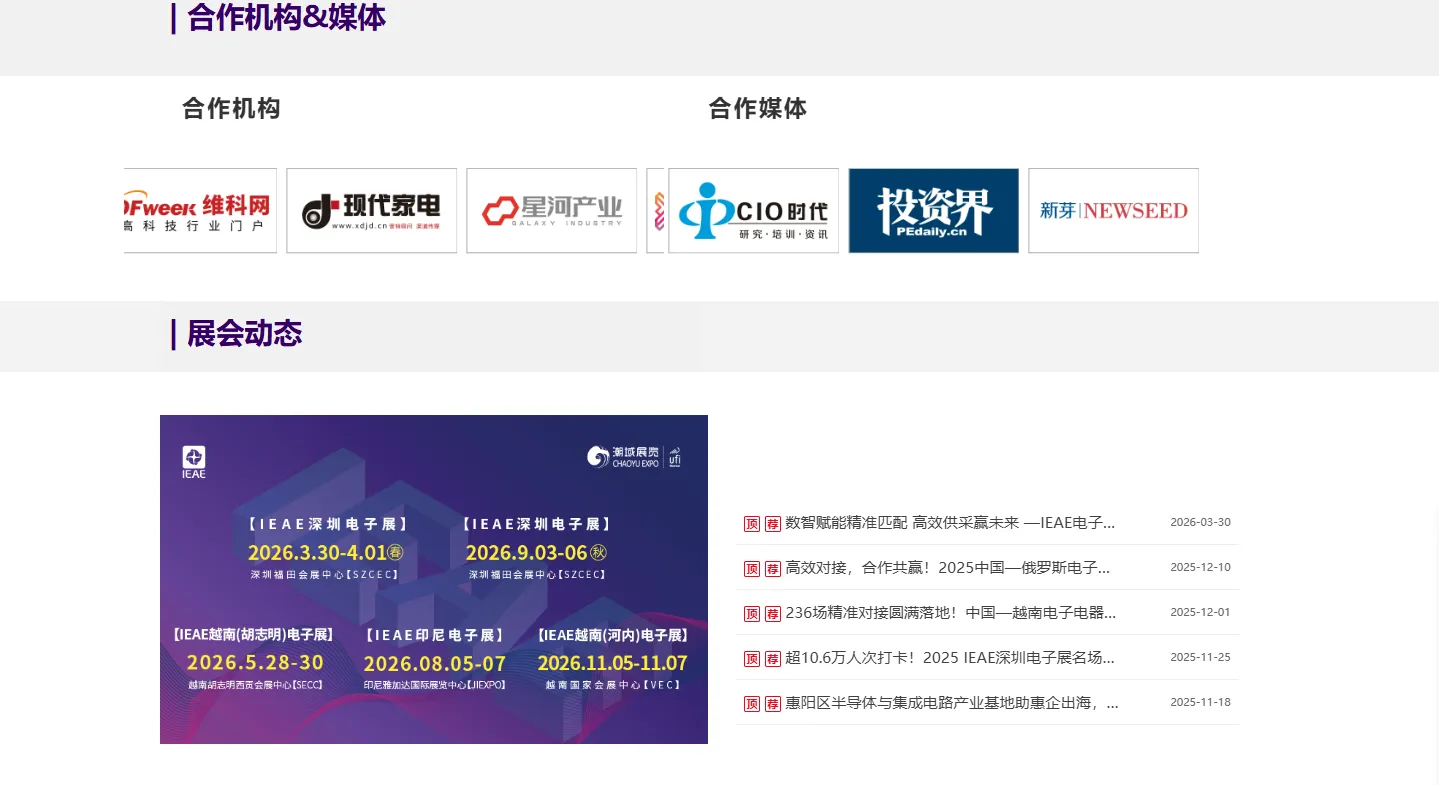
Task: Click the CIO时代 media logo
Action: coord(754,211)
